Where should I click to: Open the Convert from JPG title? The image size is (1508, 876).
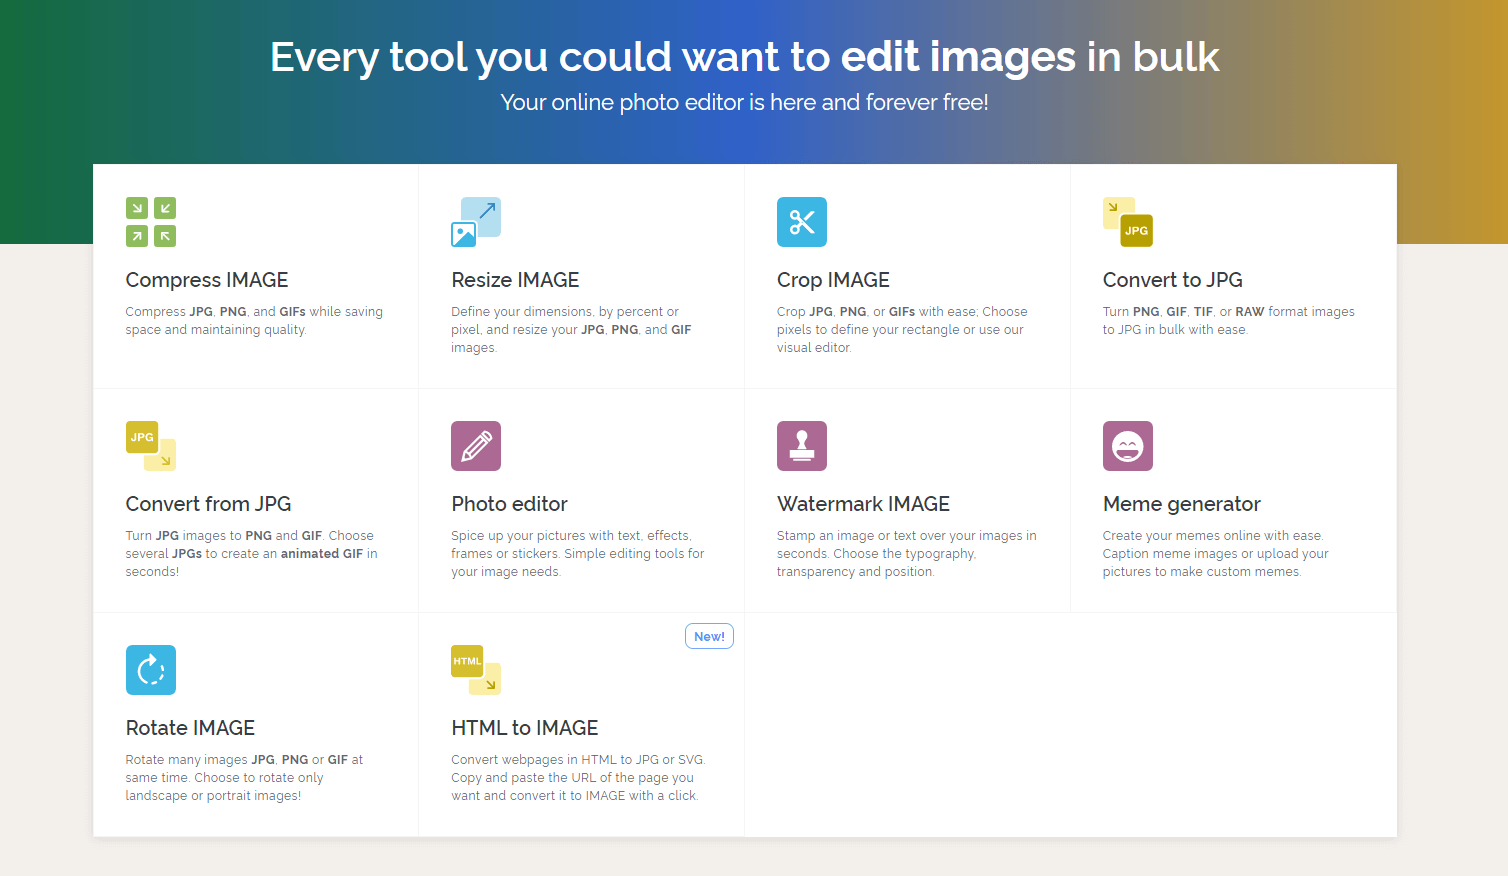208,504
